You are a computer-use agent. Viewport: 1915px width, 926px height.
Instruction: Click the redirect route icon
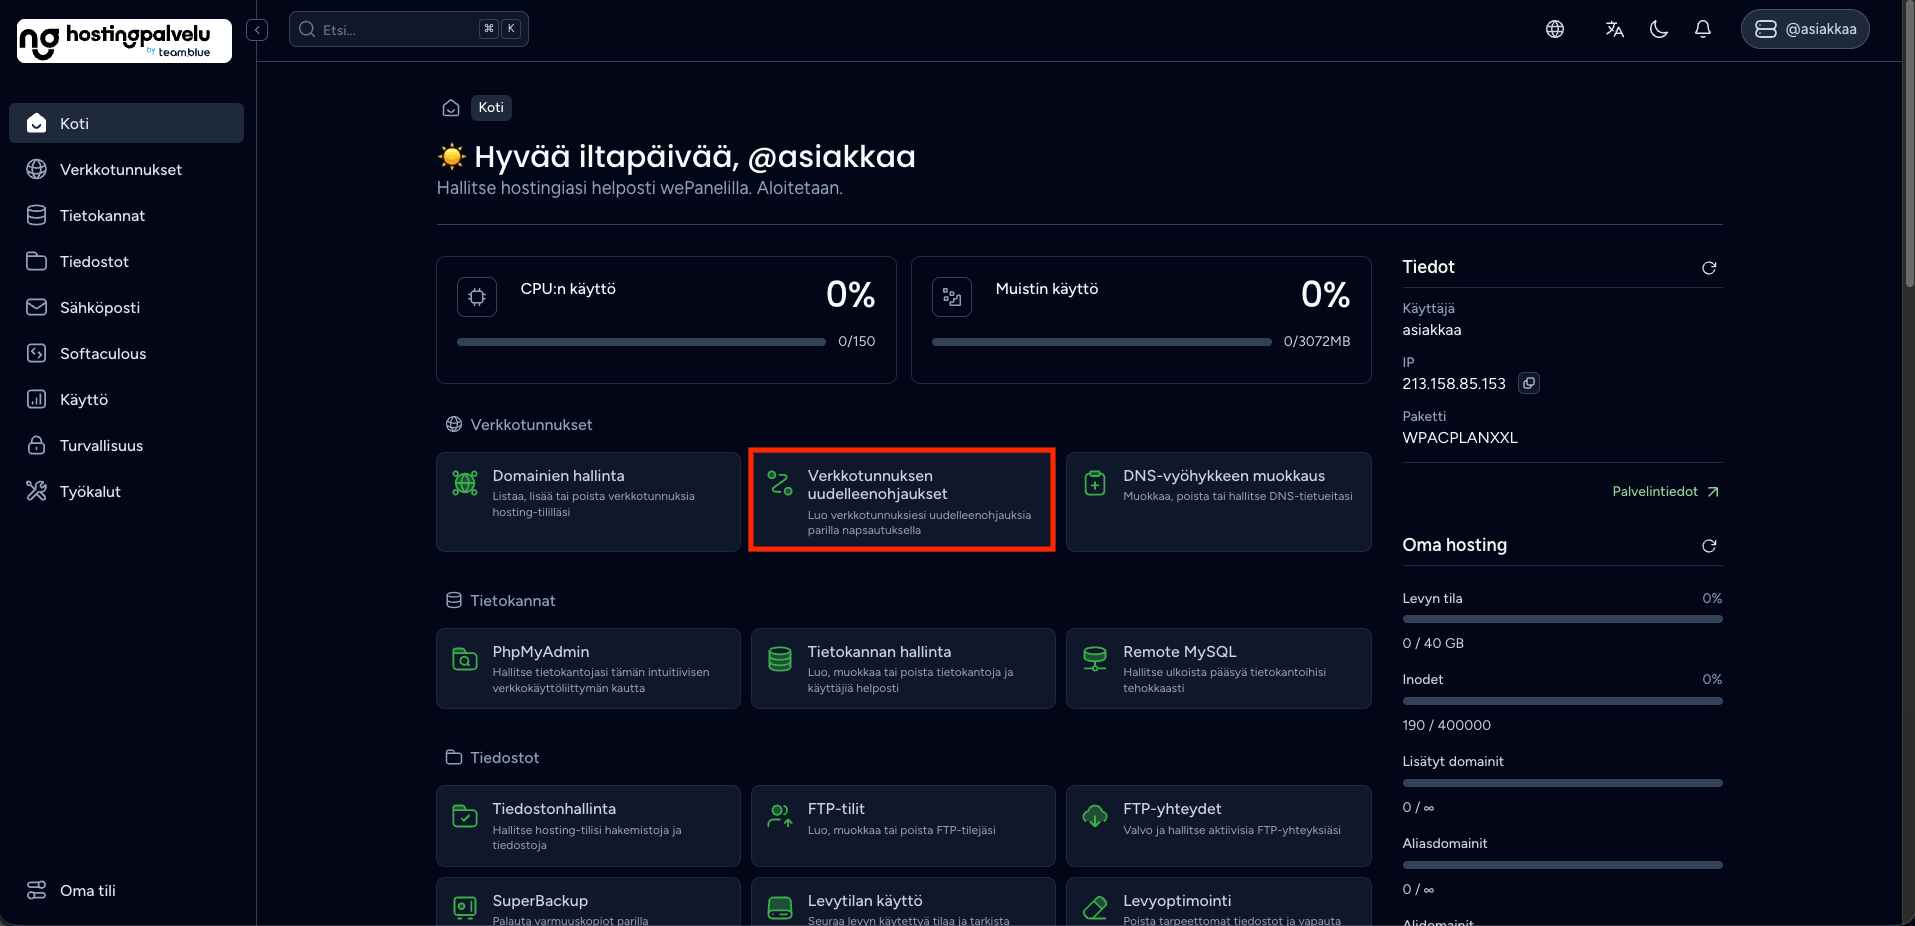pos(780,483)
